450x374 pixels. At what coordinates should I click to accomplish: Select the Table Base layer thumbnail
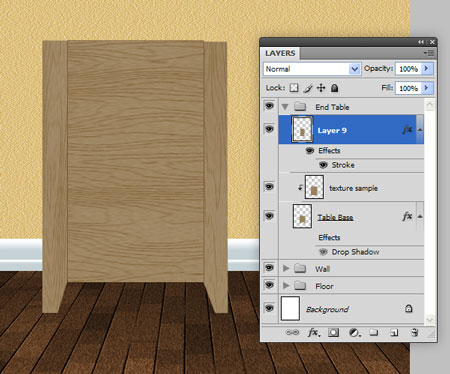coord(302,216)
